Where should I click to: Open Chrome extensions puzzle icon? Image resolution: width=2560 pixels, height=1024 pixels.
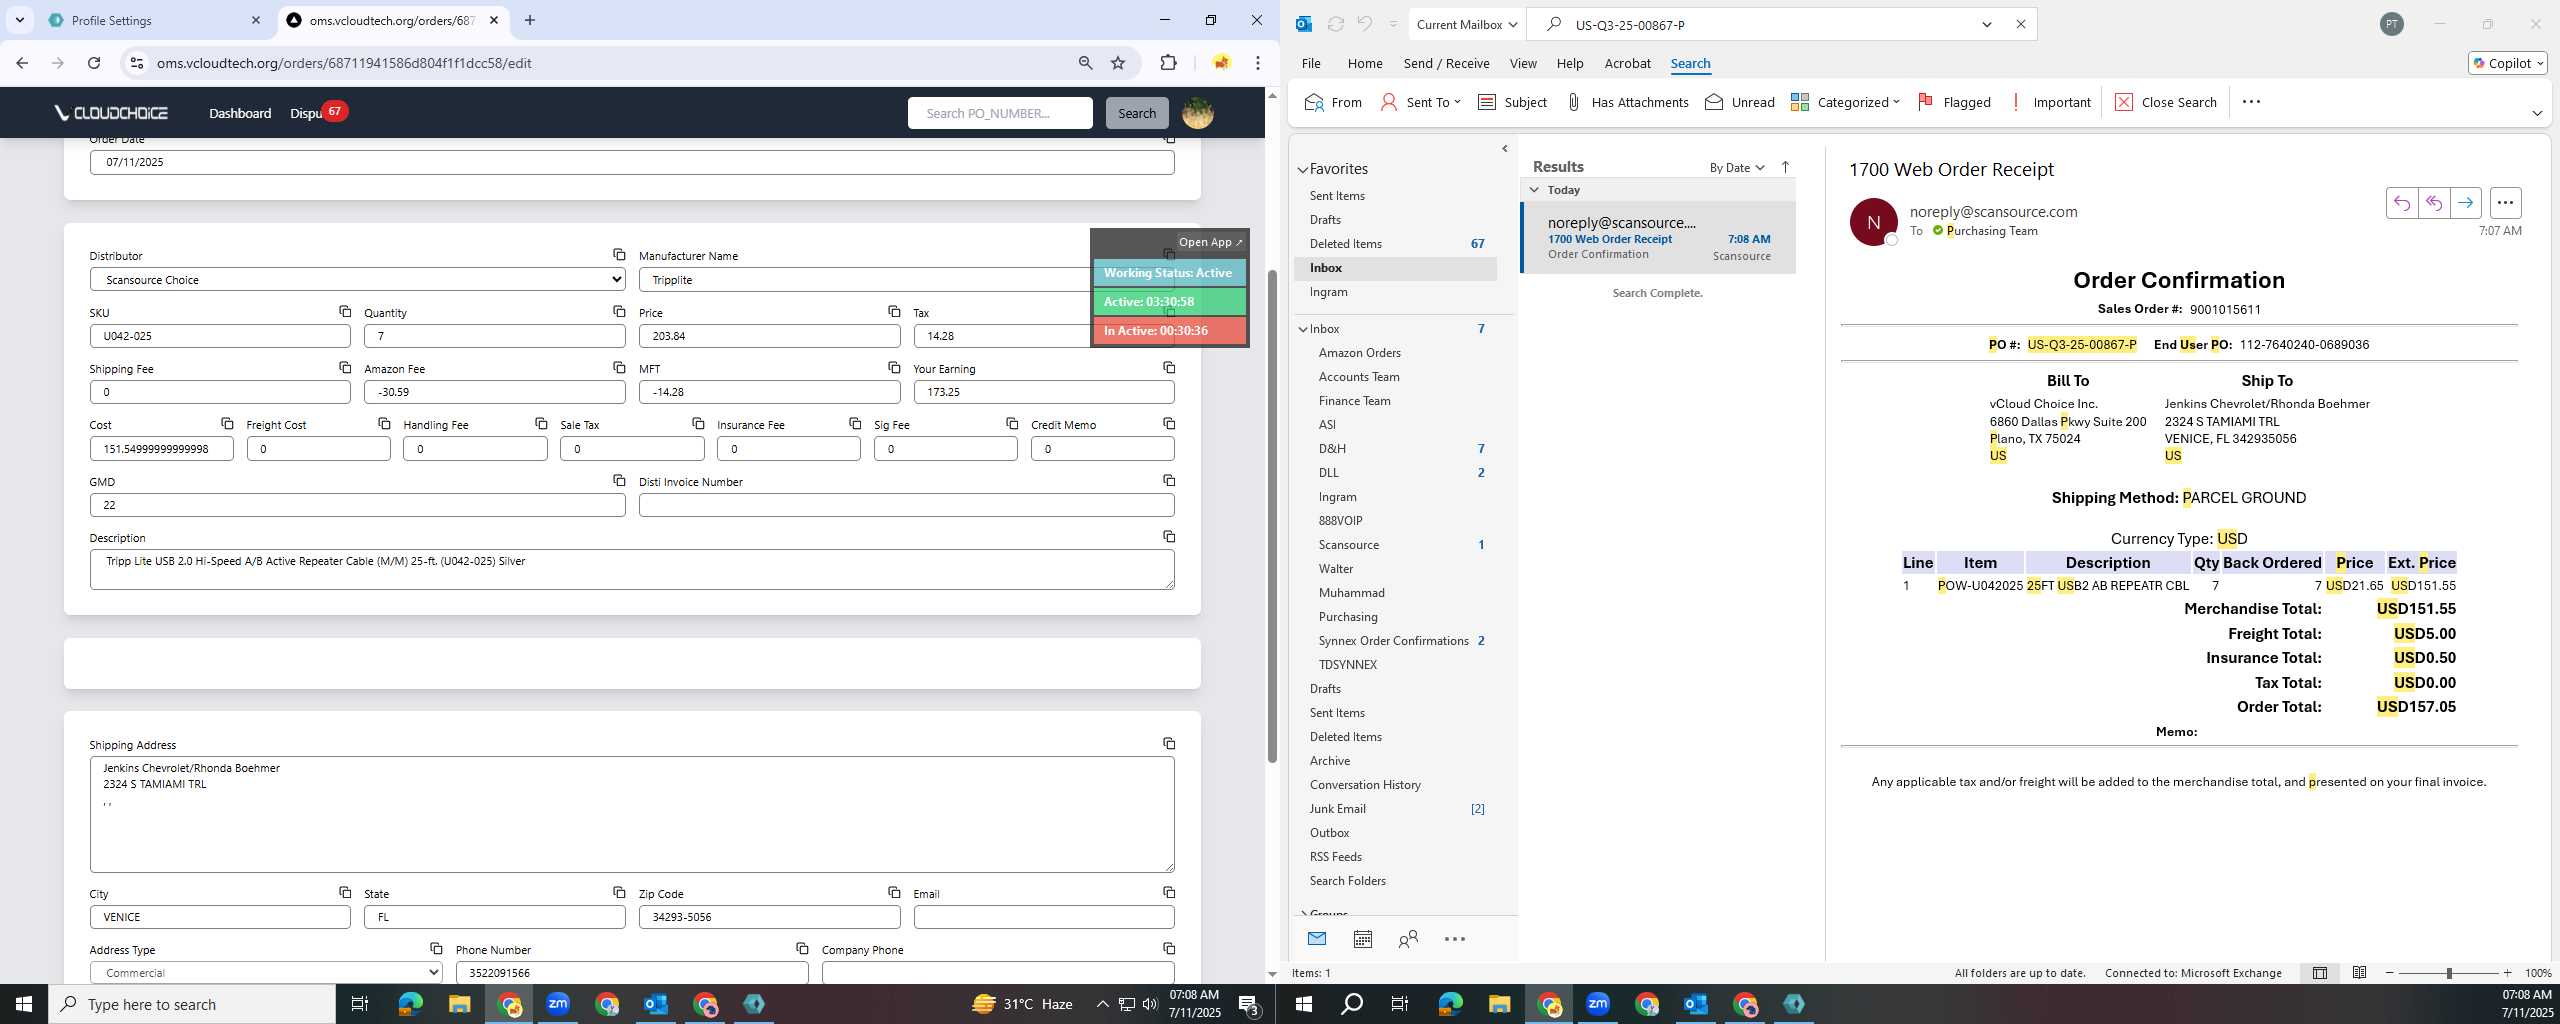pos(1168,63)
